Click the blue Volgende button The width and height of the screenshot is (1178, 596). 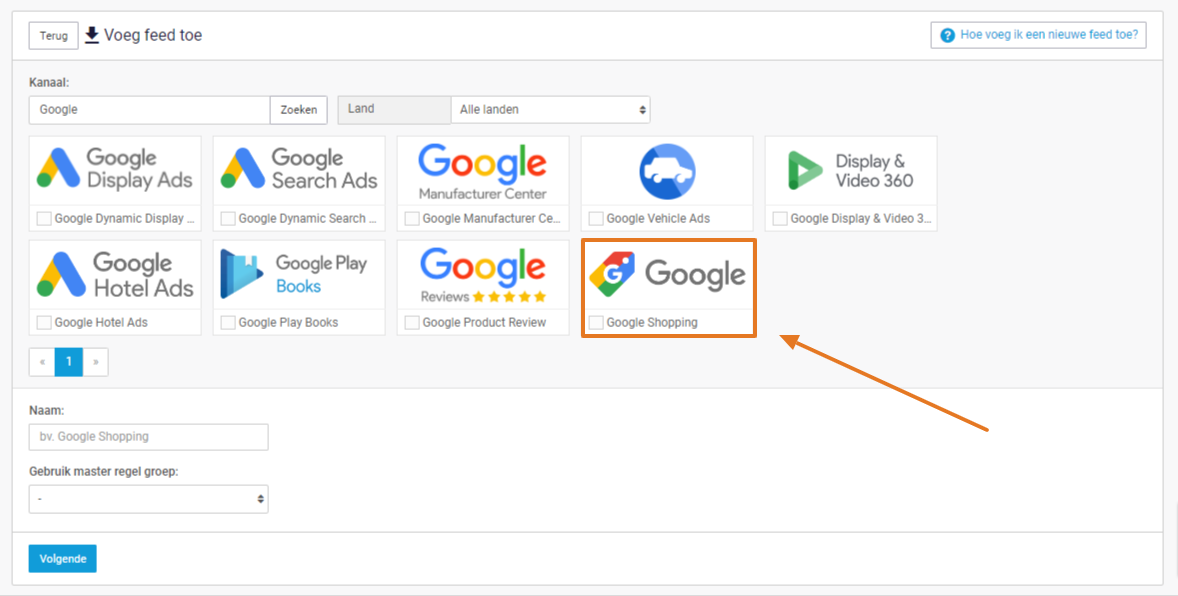tap(63, 558)
